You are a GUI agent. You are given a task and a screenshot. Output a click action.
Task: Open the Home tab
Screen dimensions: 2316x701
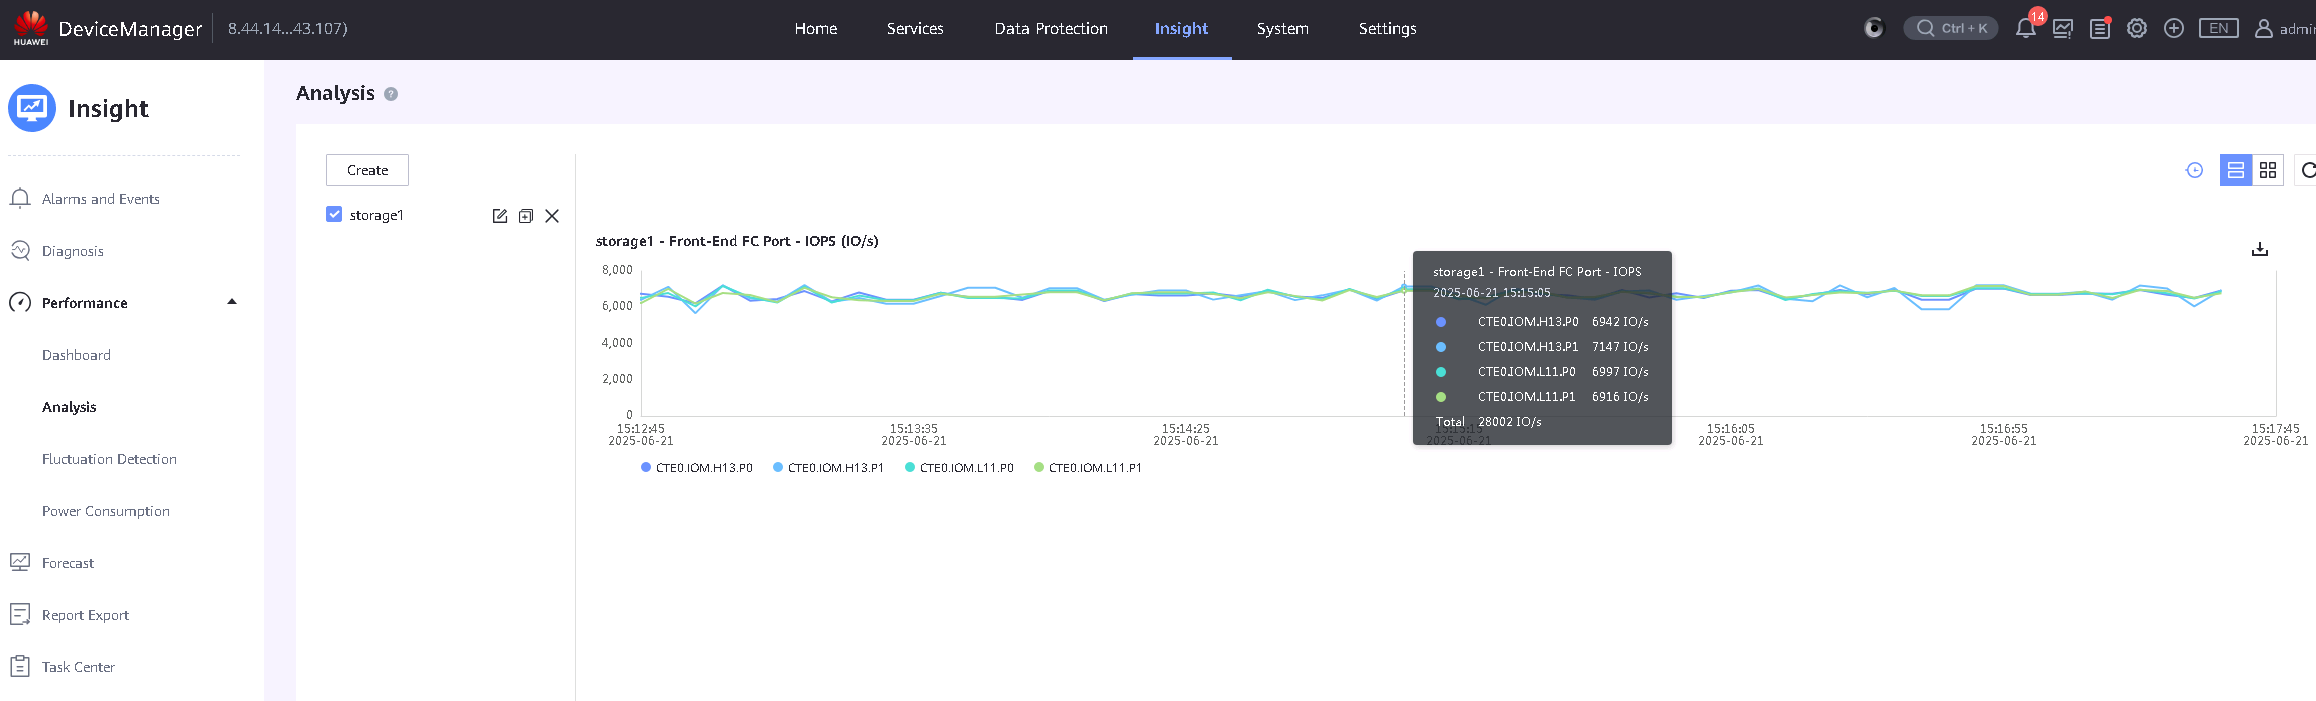click(x=816, y=29)
